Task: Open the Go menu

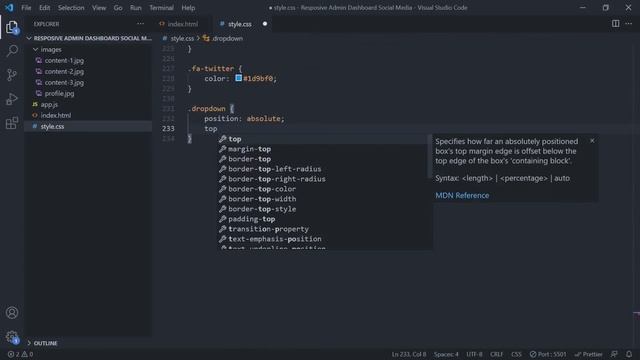Action: coord(118,8)
